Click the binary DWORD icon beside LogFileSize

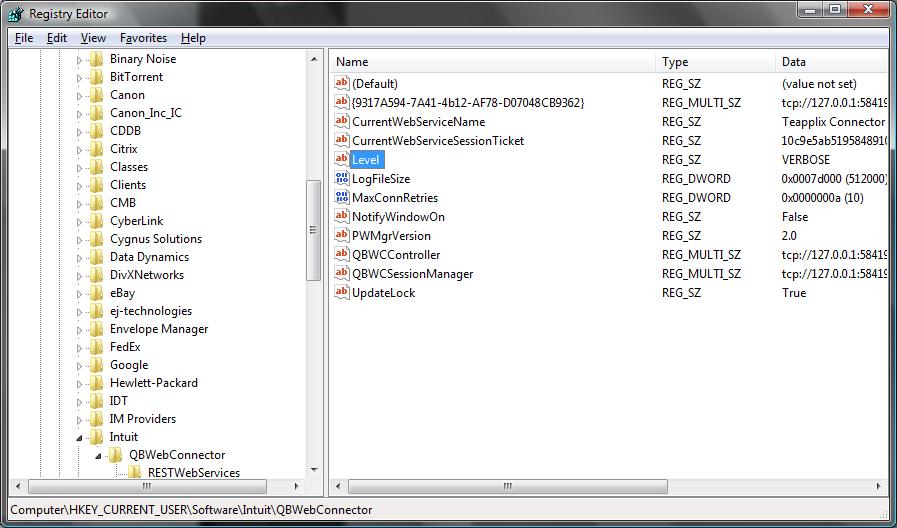(342, 178)
